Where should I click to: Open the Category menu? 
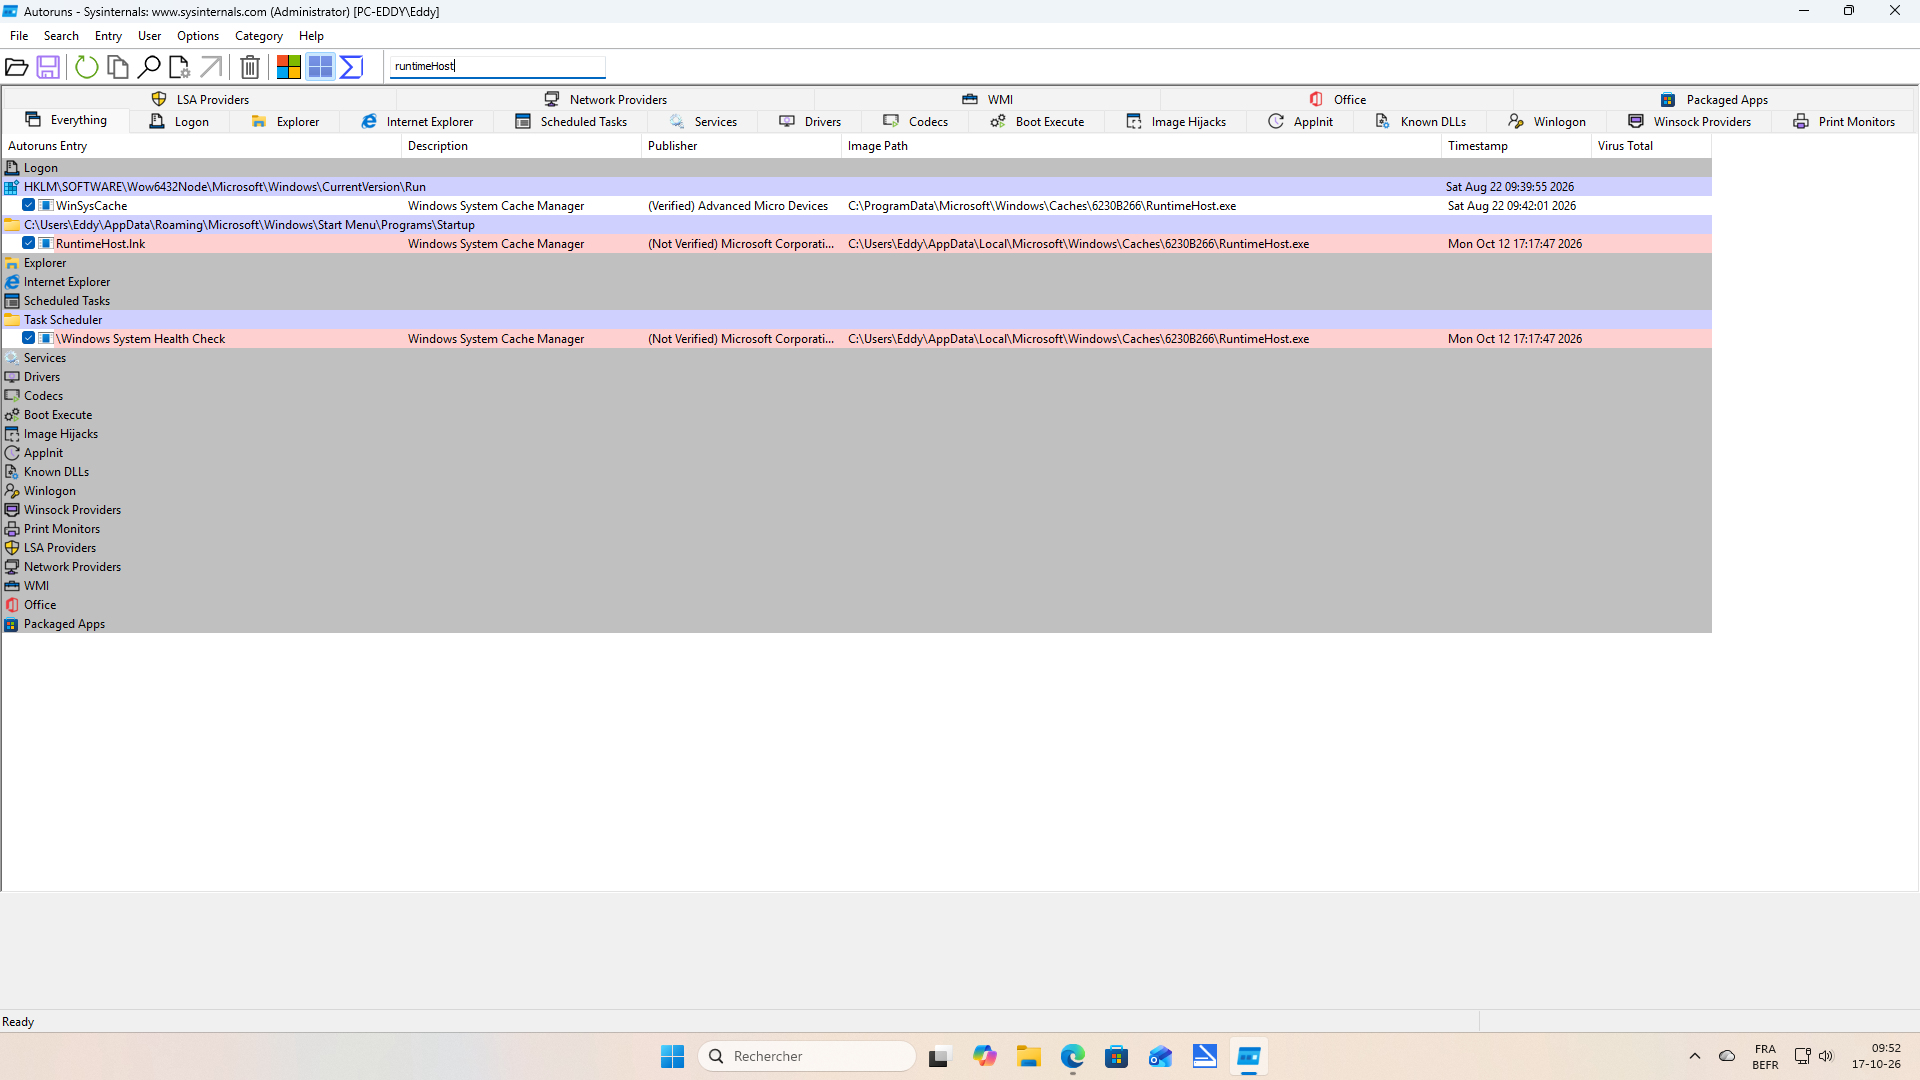coord(259,36)
